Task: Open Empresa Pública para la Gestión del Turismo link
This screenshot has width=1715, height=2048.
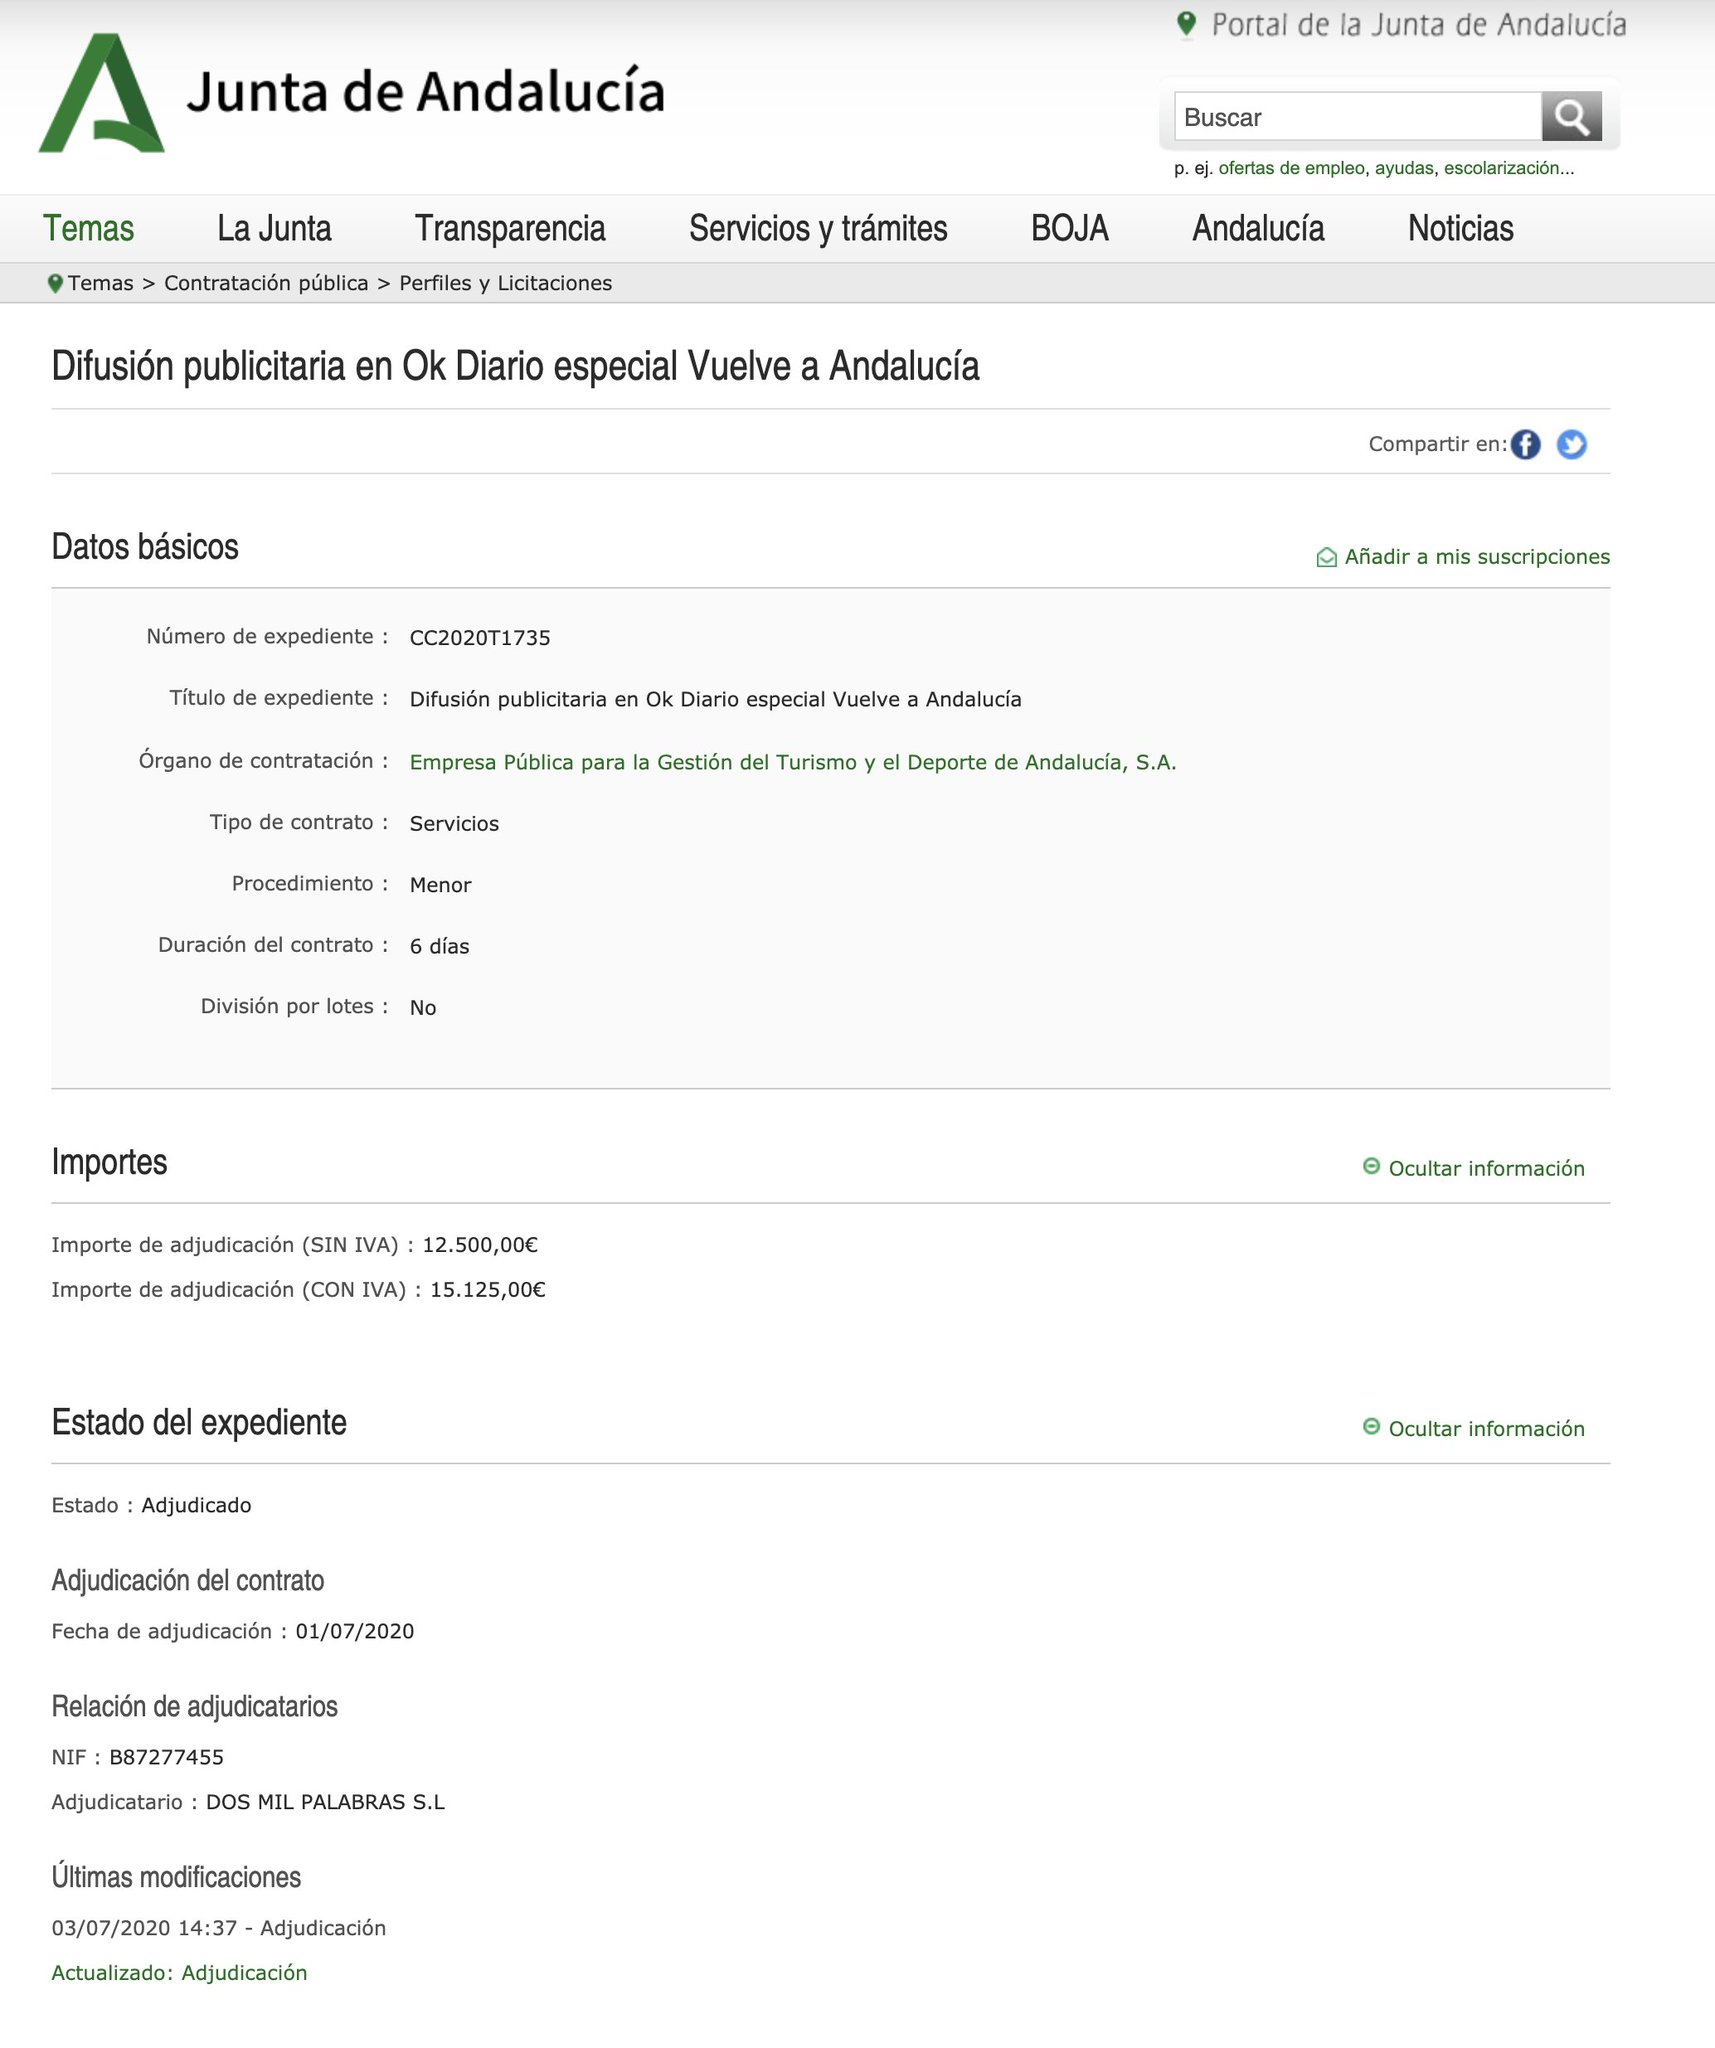Action: click(x=793, y=762)
